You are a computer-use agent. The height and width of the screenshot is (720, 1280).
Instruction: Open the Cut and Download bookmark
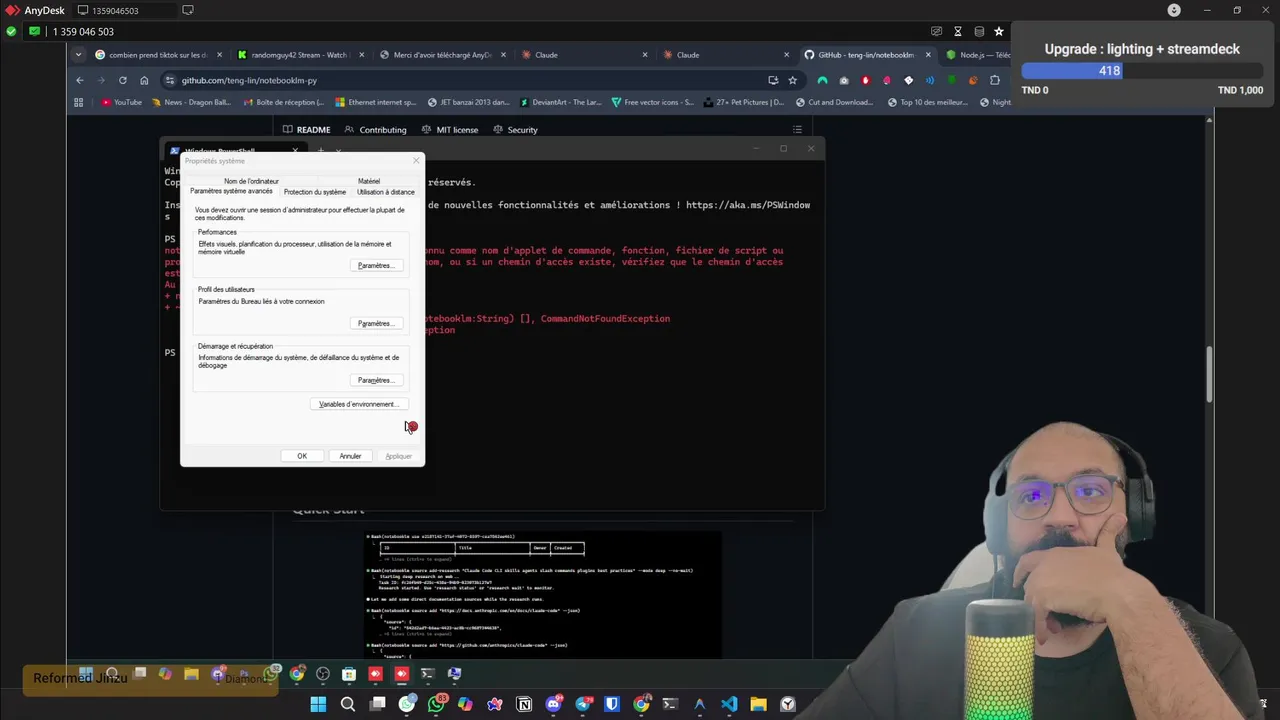(834, 102)
